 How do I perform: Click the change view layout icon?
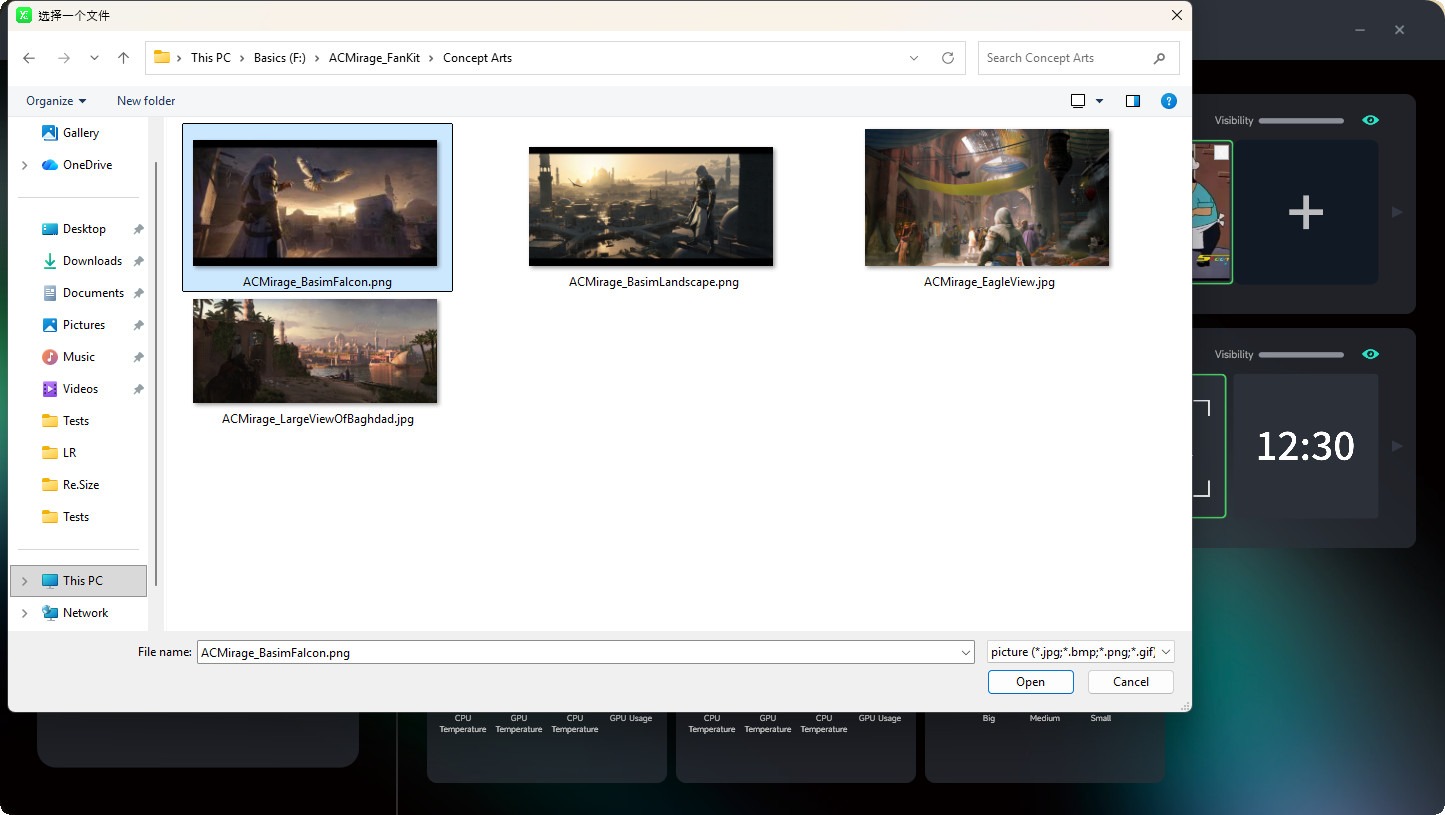pos(1078,101)
